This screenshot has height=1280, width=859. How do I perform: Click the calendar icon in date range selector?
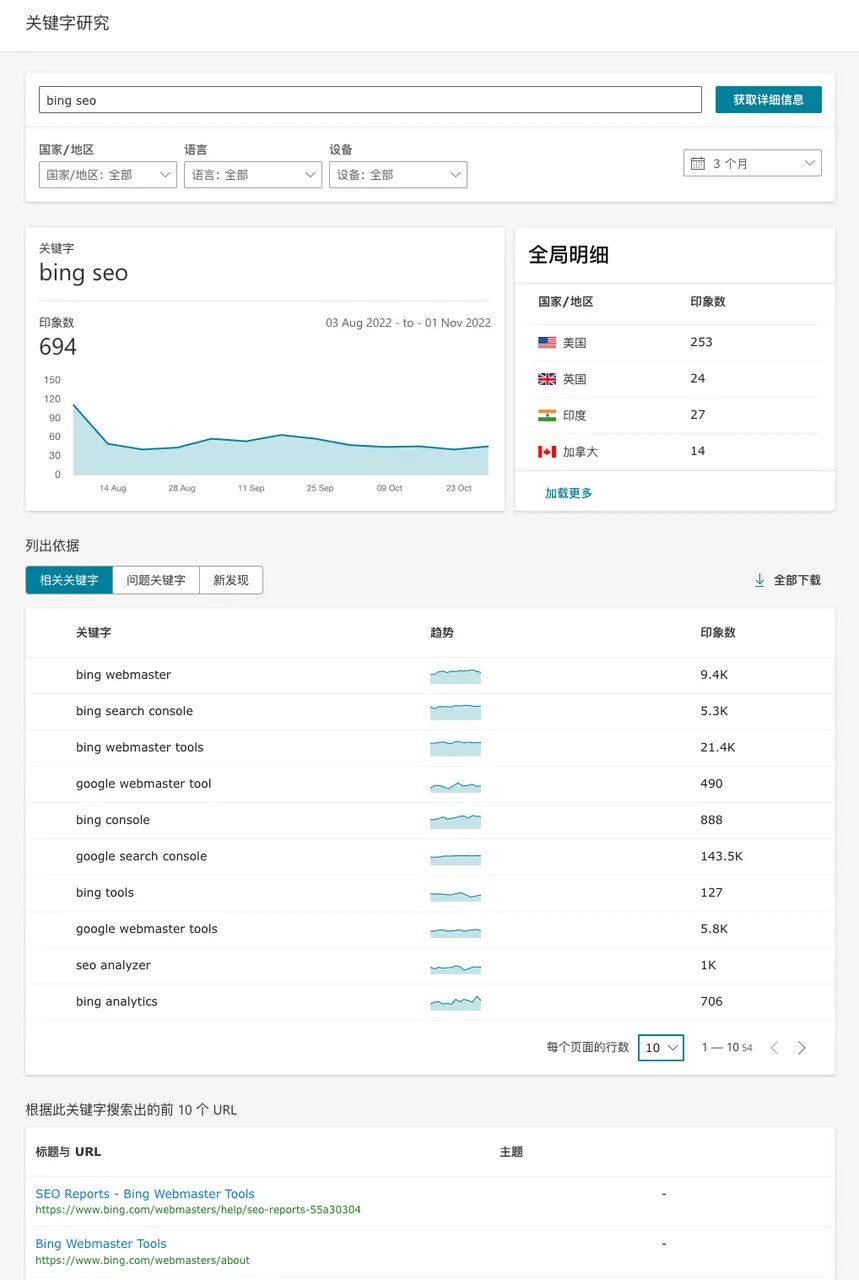click(x=698, y=163)
